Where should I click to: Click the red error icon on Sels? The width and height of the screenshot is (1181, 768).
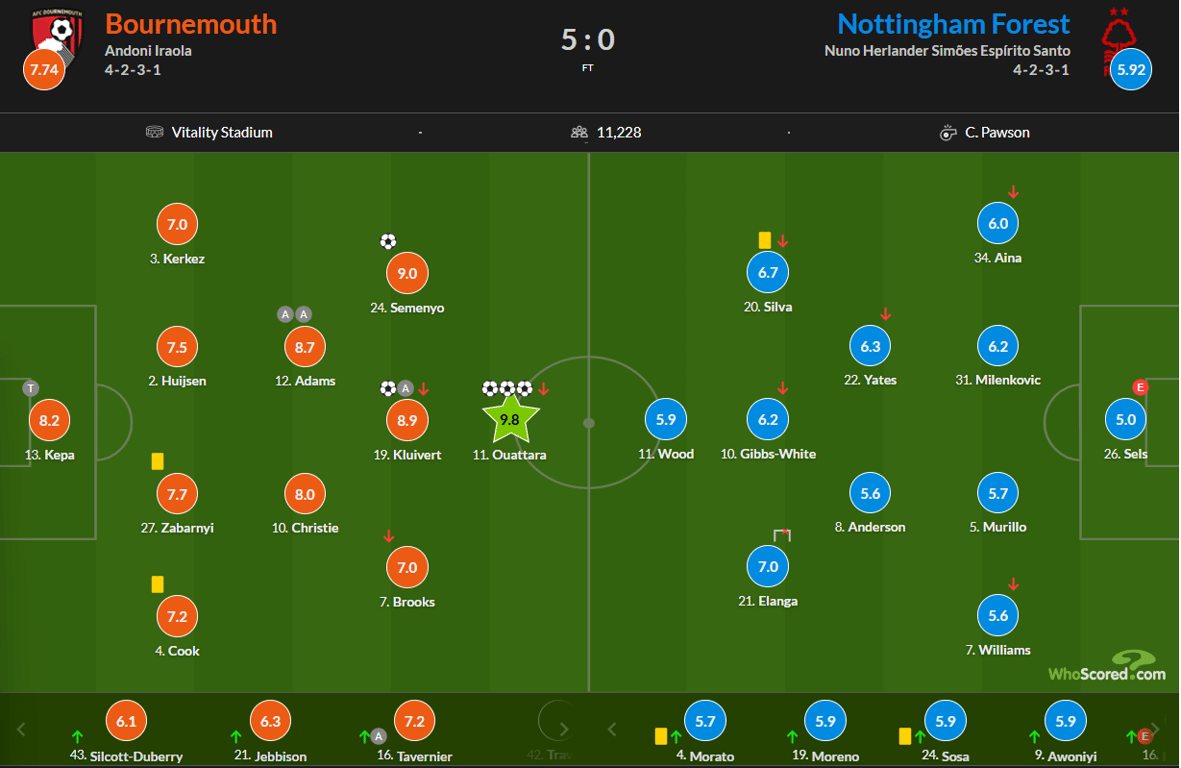(1139, 388)
